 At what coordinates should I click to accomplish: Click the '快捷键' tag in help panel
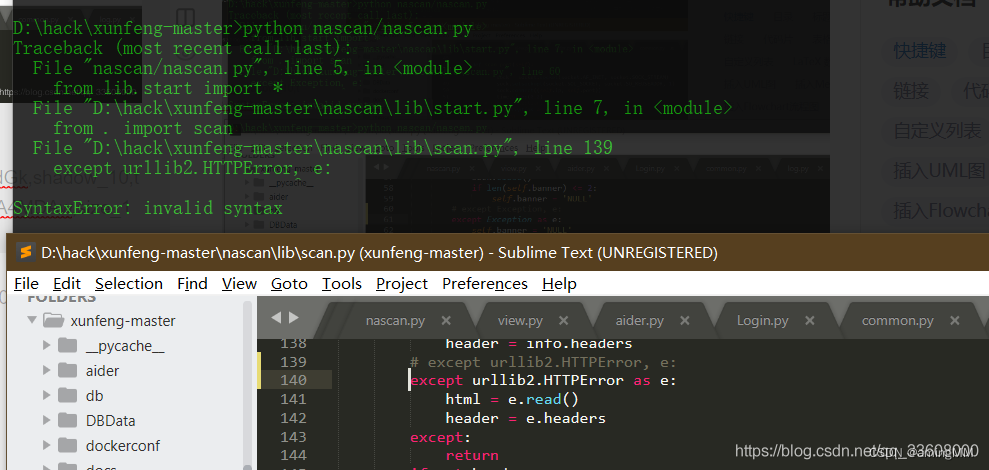point(920,51)
